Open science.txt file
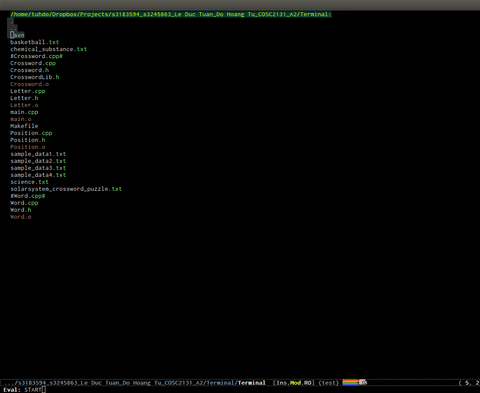The height and width of the screenshot is (393, 480). click(x=29, y=182)
